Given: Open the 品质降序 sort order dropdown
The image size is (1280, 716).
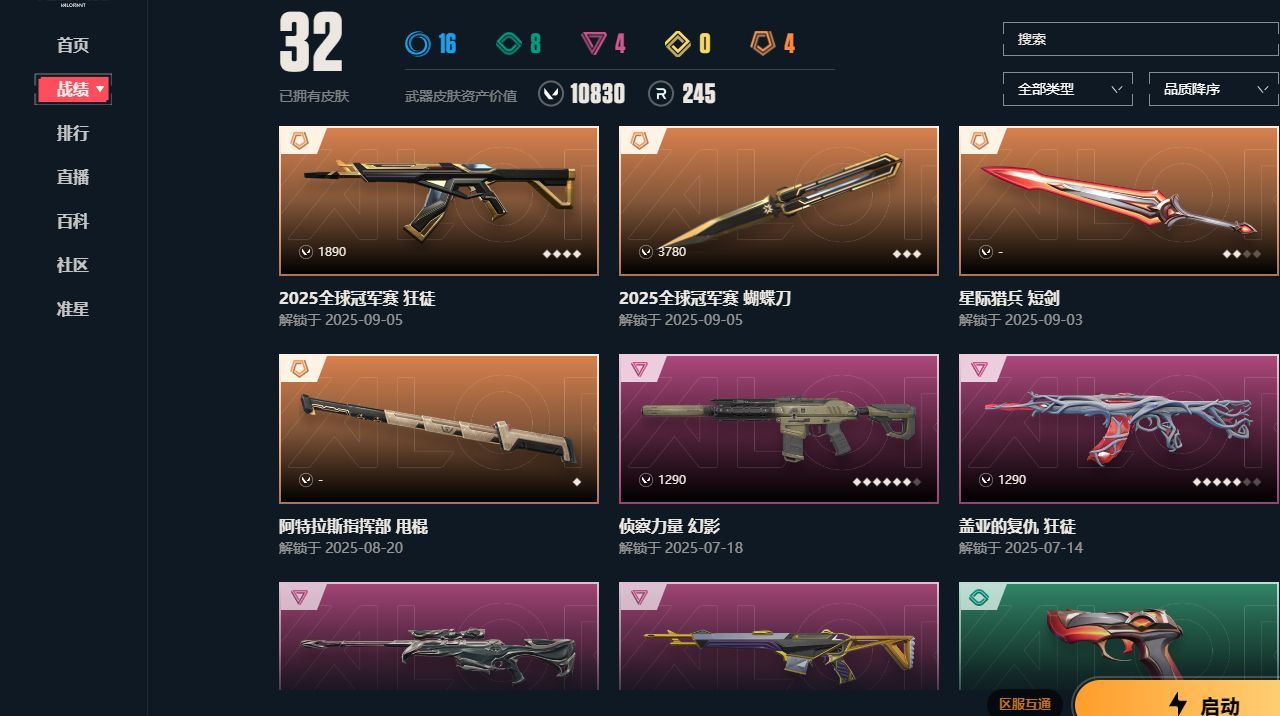Looking at the screenshot, I should 1214,89.
